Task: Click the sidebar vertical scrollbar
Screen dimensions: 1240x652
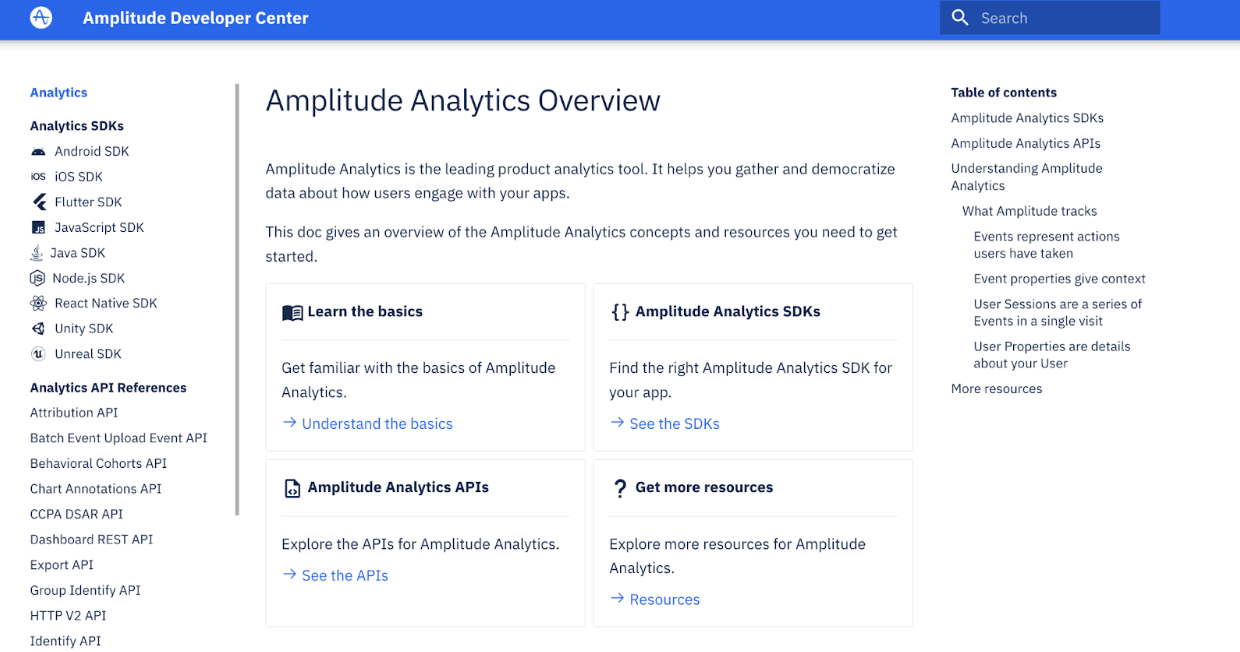Action: 238,300
